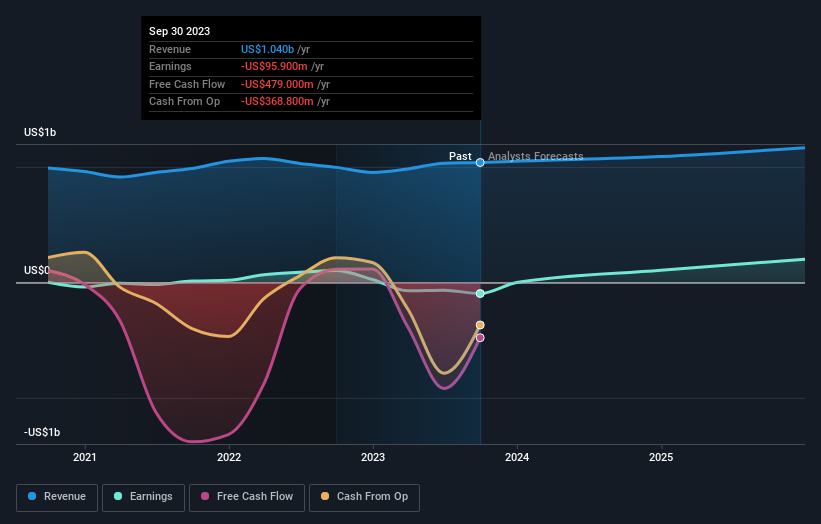The height and width of the screenshot is (524, 821).
Task: Click the -US$479.000m free cash flow value
Action: tap(278, 84)
